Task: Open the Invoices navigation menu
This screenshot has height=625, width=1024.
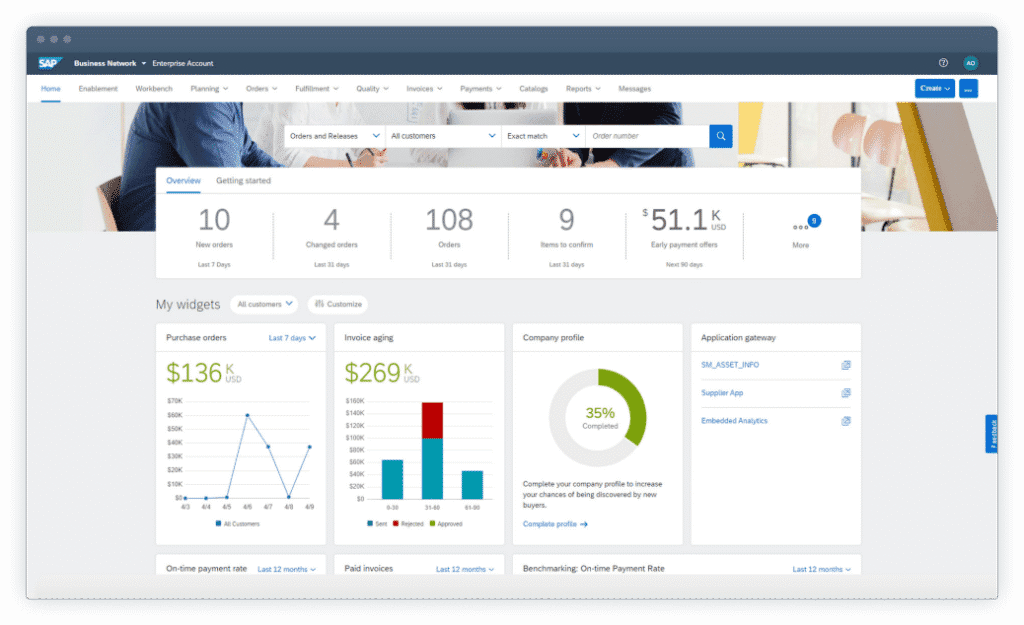Action: coord(424,89)
